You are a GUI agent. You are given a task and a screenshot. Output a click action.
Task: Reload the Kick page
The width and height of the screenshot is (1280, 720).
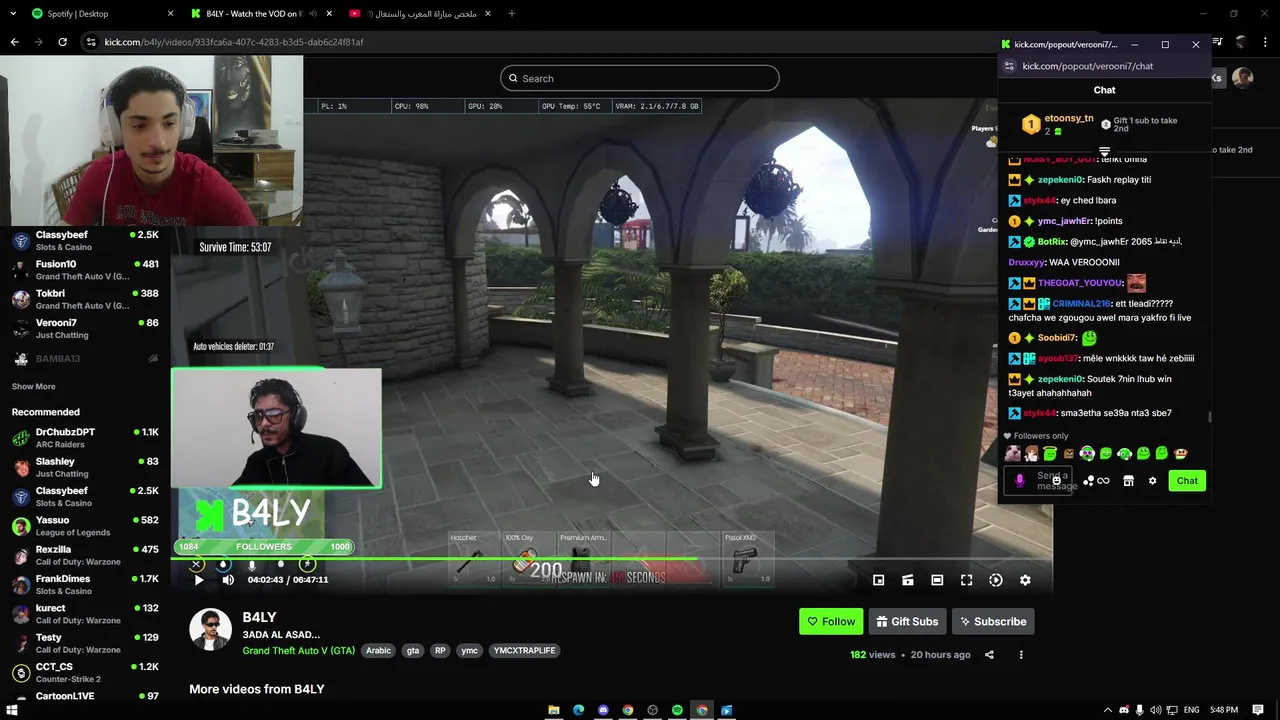pos(62,42)
